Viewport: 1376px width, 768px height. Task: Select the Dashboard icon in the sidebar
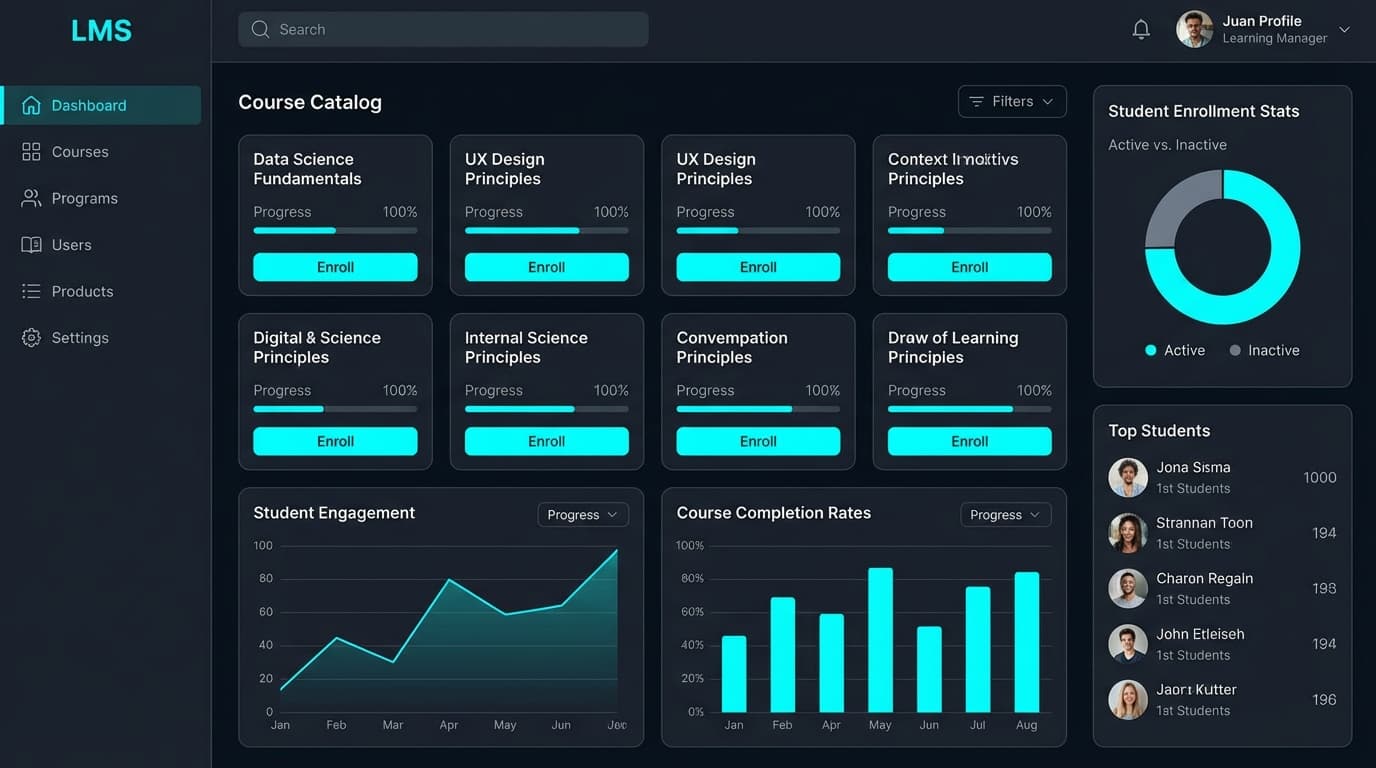coord(30,105)
